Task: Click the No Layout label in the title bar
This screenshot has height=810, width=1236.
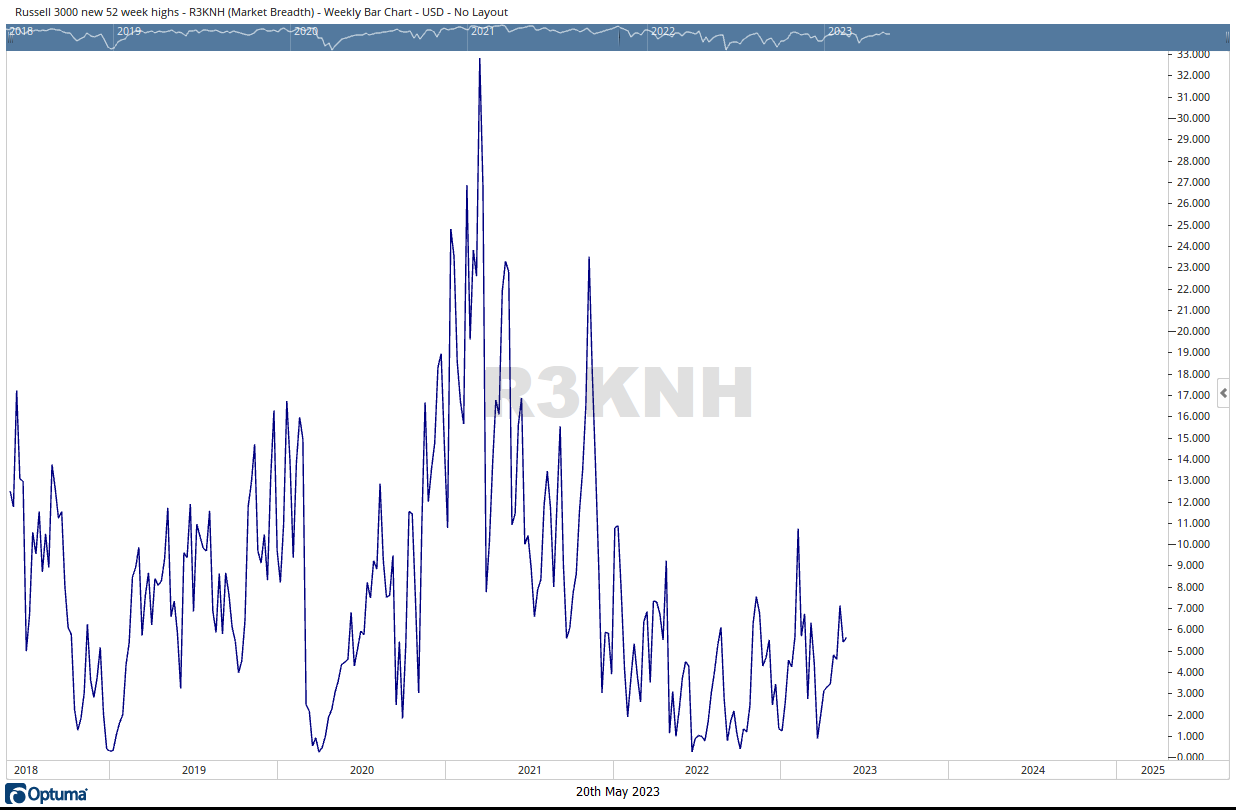Action: 480,11
